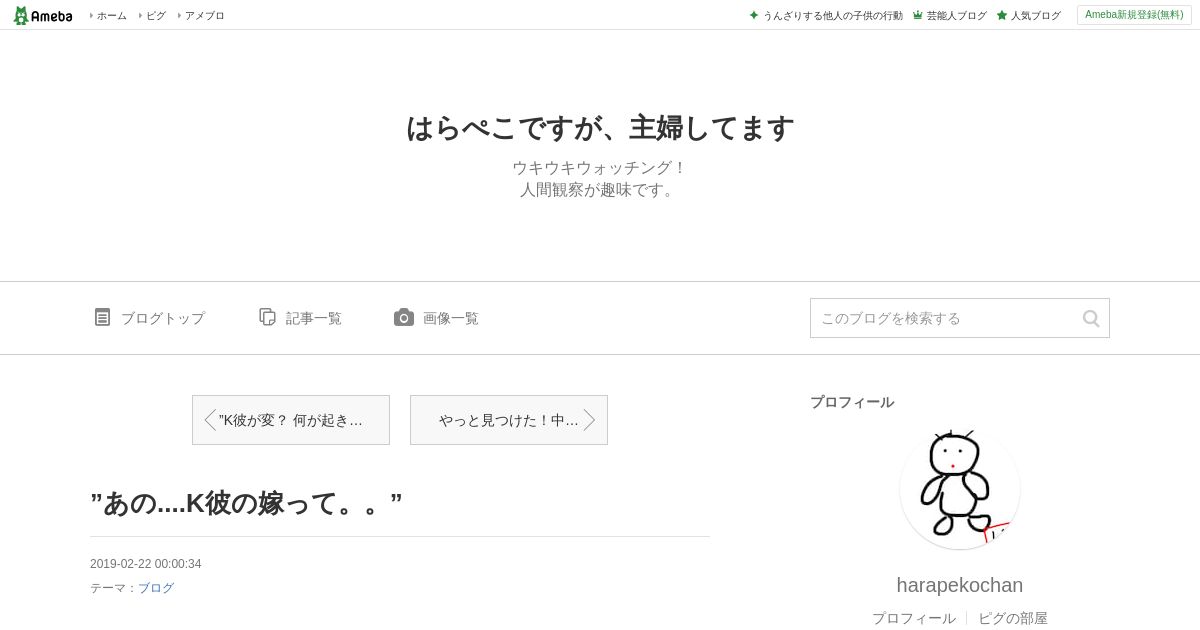Focus the このブログを検索する search field
1200x630 pixels.
(x=945, y=318)
